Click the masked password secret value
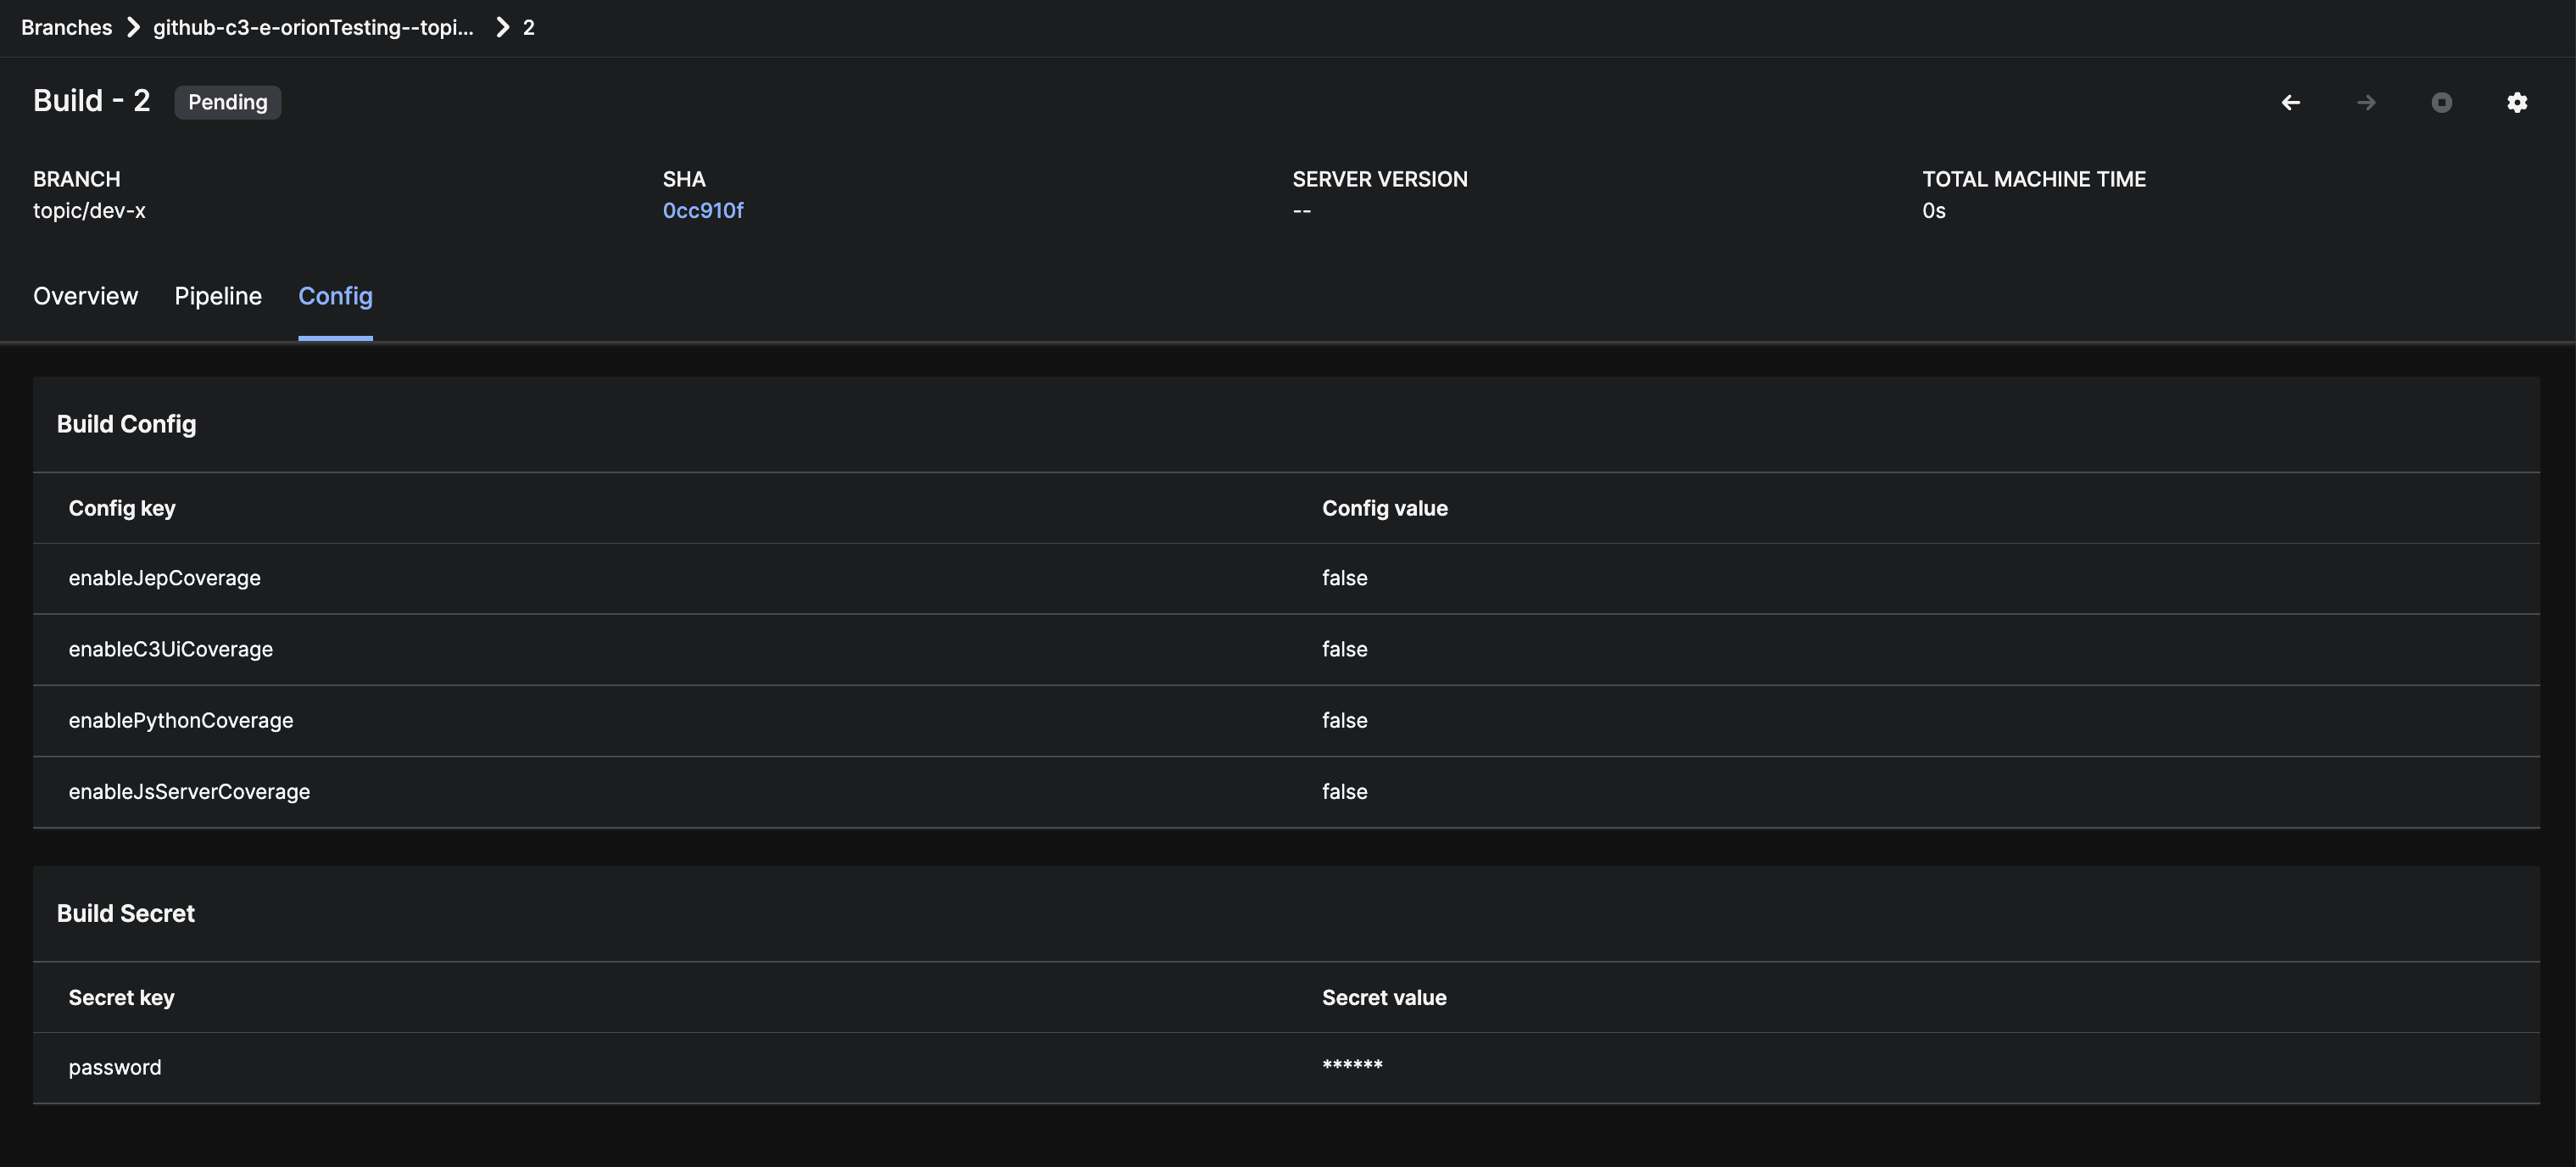The width and height of the screenshot is (2576, 1167). [x=1352, y=1065]
